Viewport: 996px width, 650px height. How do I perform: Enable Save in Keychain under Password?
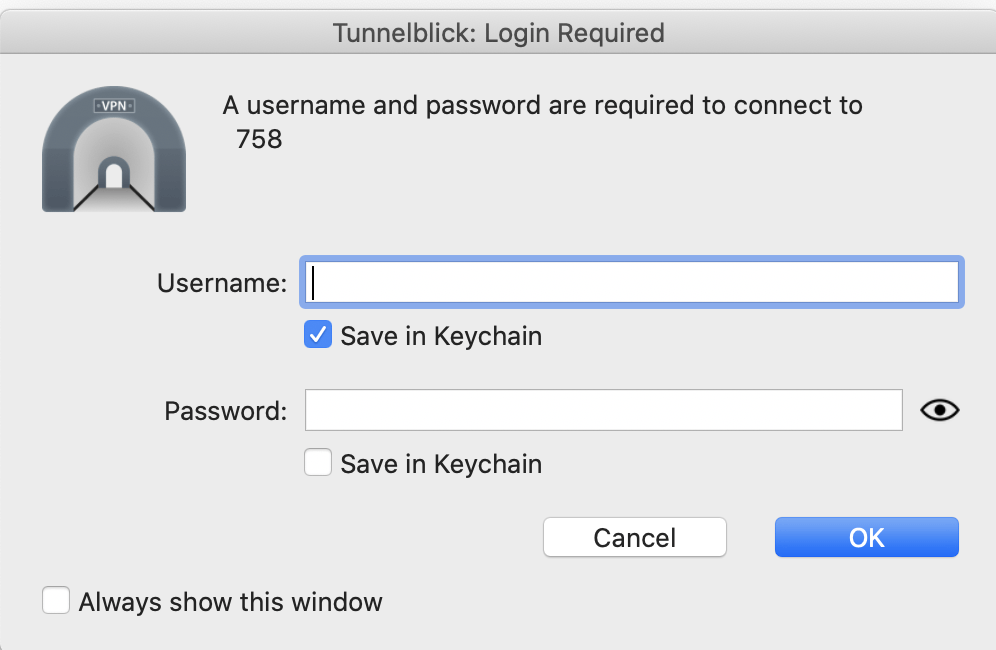pyautogui.click(x=318, y=463)
